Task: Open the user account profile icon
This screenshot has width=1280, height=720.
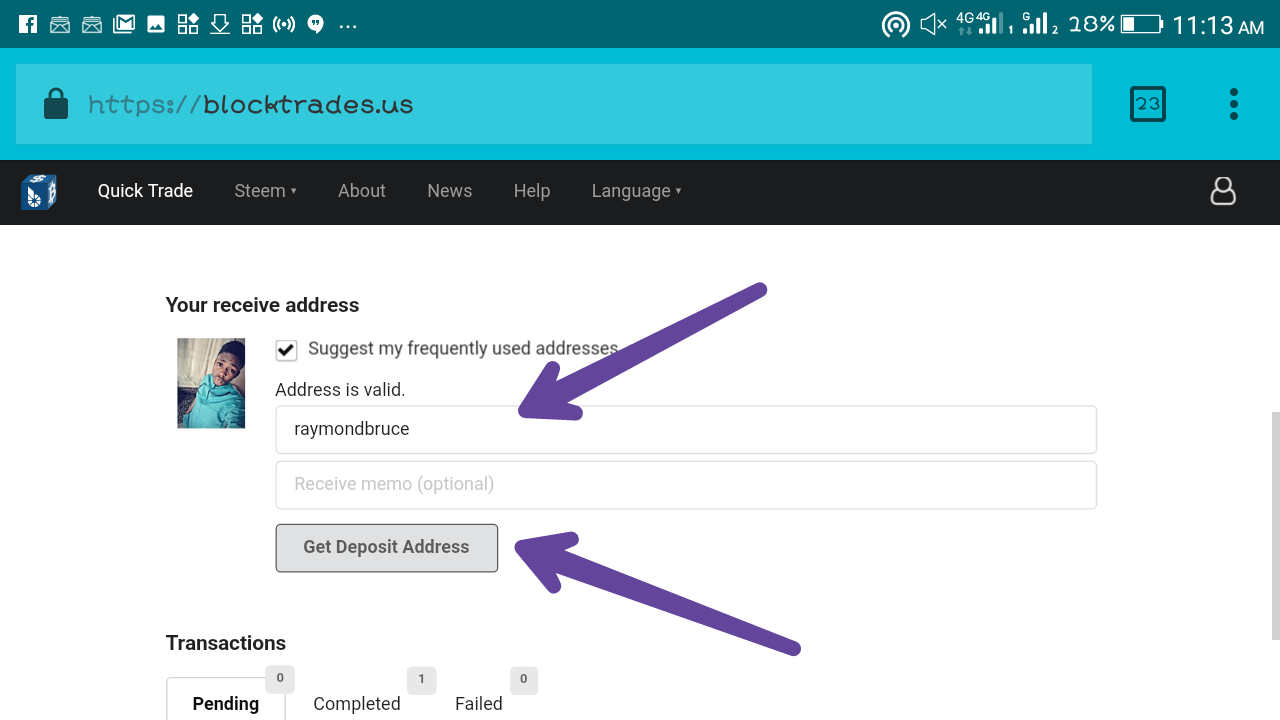Action: coord(1223,191)
